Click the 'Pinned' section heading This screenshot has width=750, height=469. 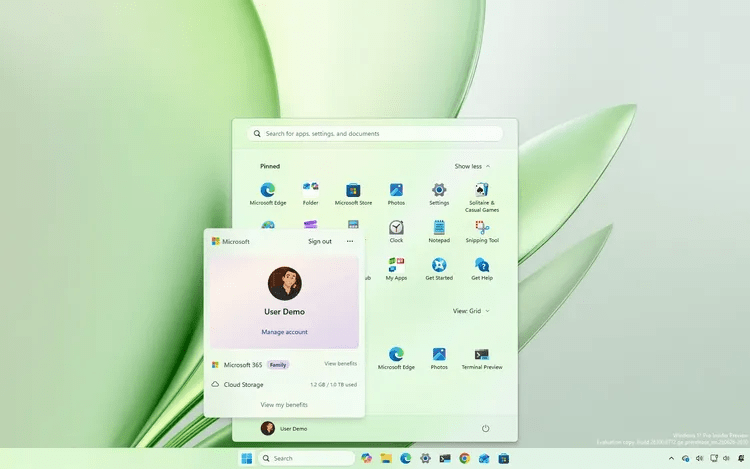pos(270,166)
